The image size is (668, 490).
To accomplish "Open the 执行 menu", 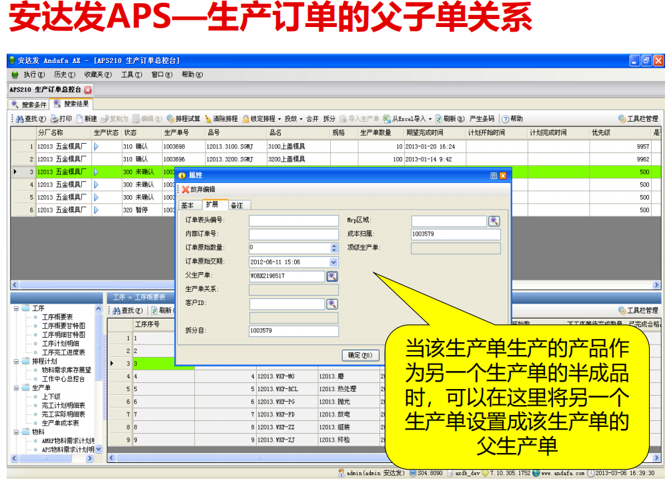I will (28, 74).
